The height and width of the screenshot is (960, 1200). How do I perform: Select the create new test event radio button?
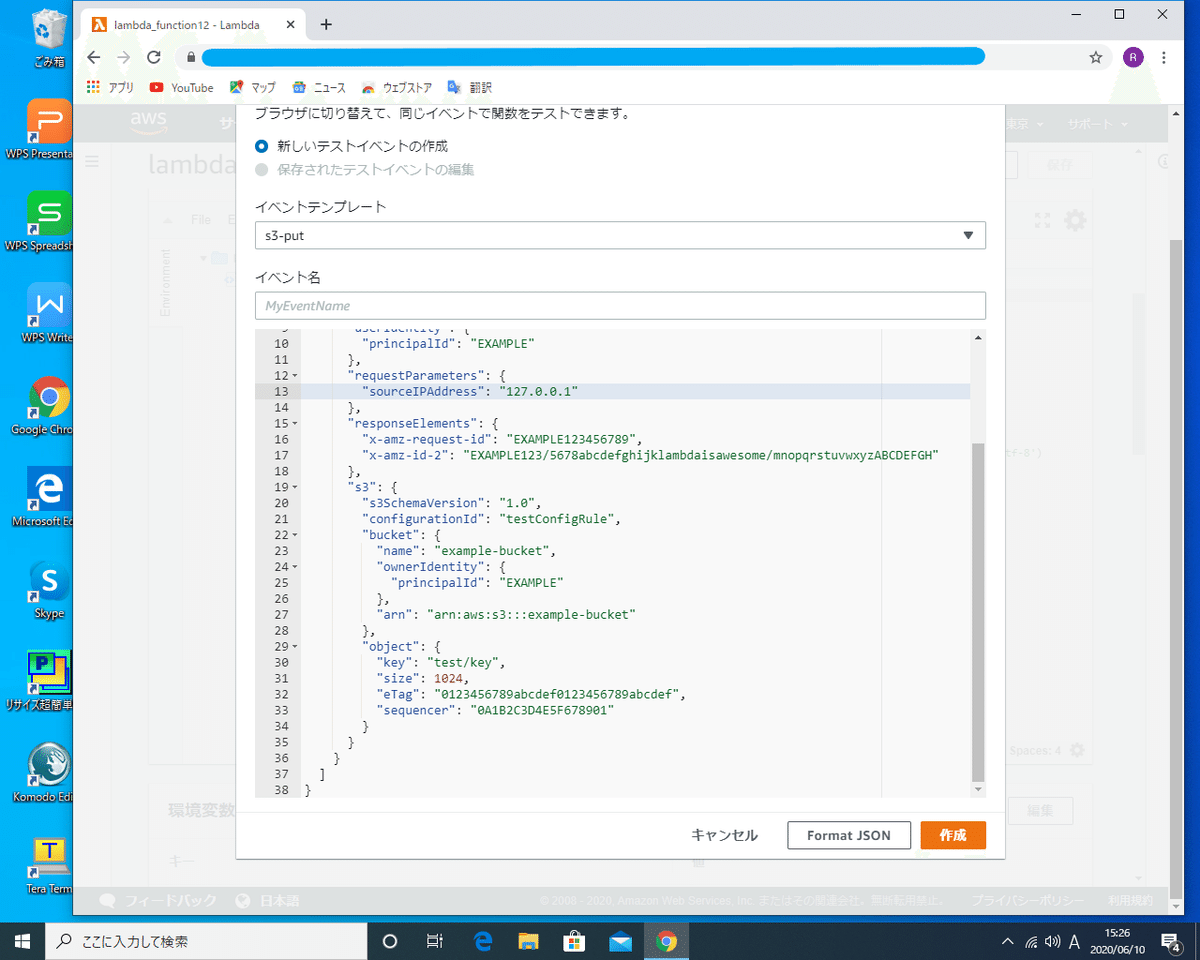point(262,146)
